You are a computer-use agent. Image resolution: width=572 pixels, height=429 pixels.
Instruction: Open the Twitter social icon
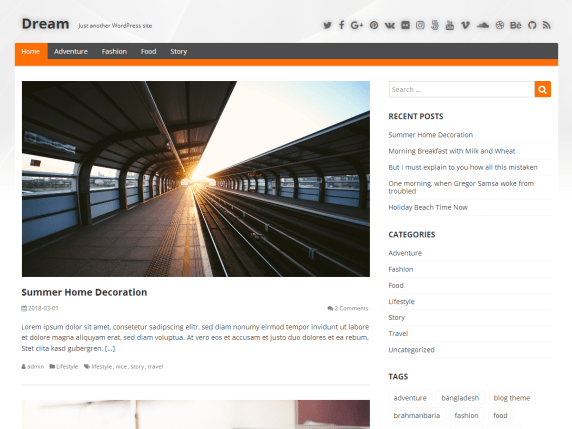(327, 25)
